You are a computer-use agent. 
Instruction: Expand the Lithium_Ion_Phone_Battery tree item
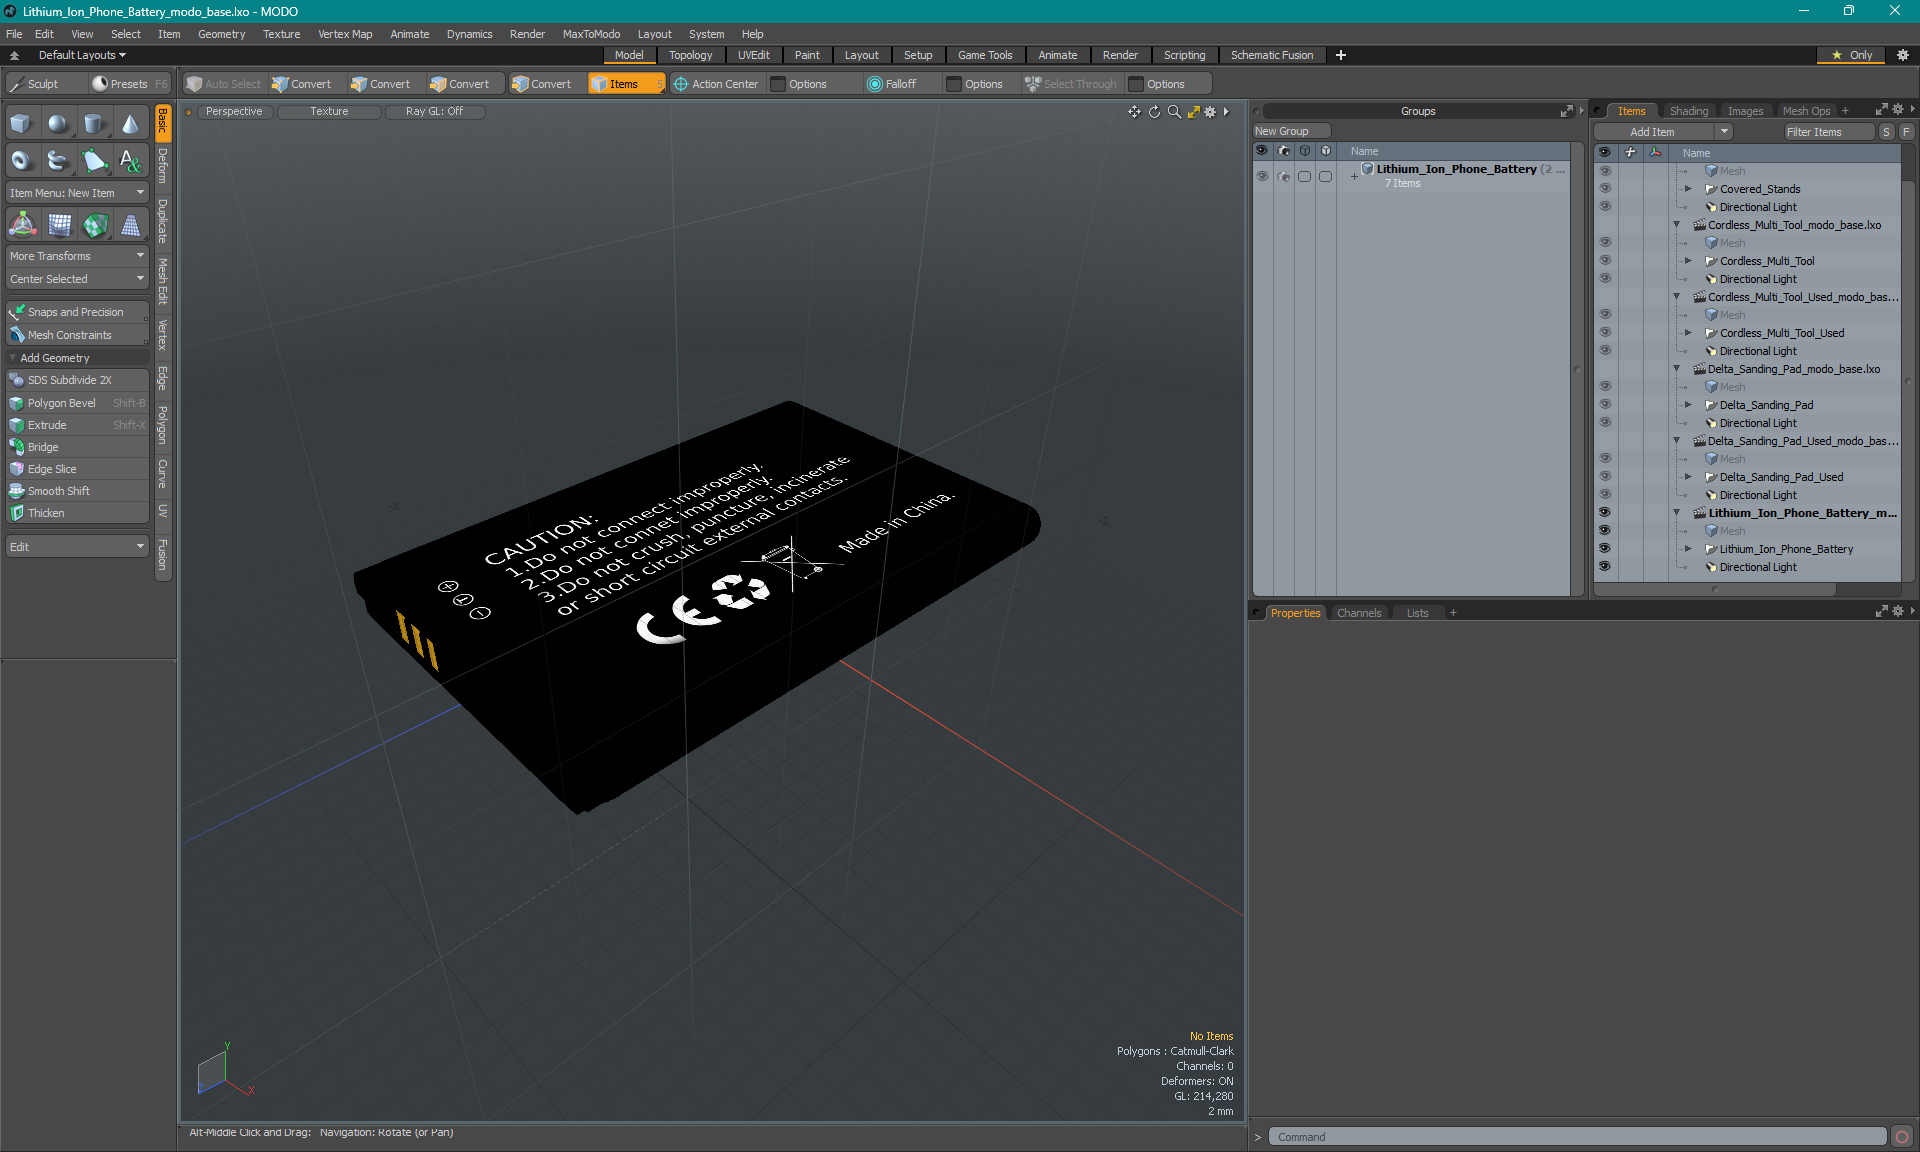1688,549
